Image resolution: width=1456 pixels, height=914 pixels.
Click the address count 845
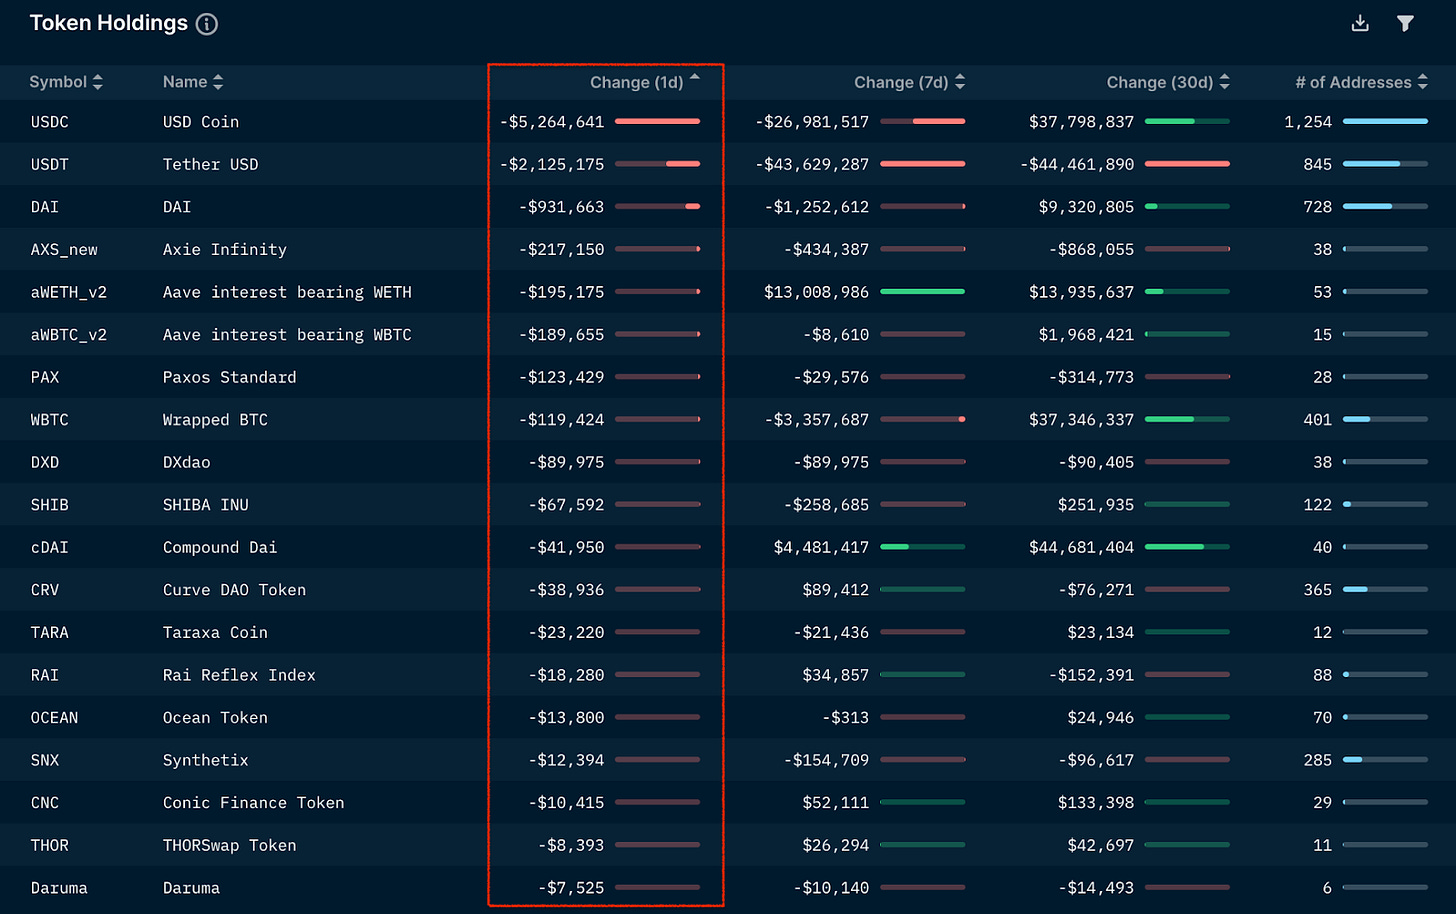pos(1318,164)
